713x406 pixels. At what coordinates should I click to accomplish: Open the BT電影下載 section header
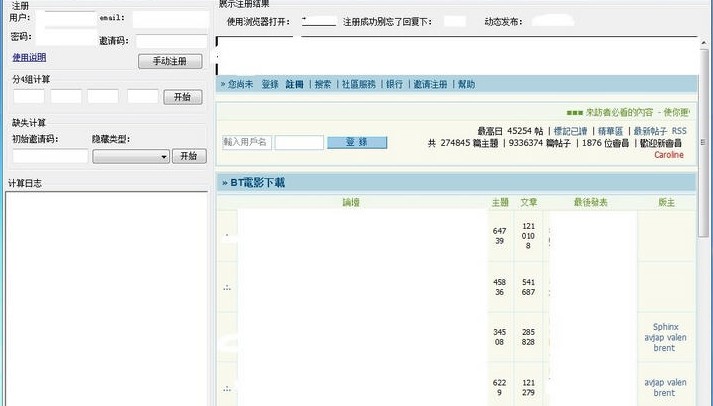(257, 183)
